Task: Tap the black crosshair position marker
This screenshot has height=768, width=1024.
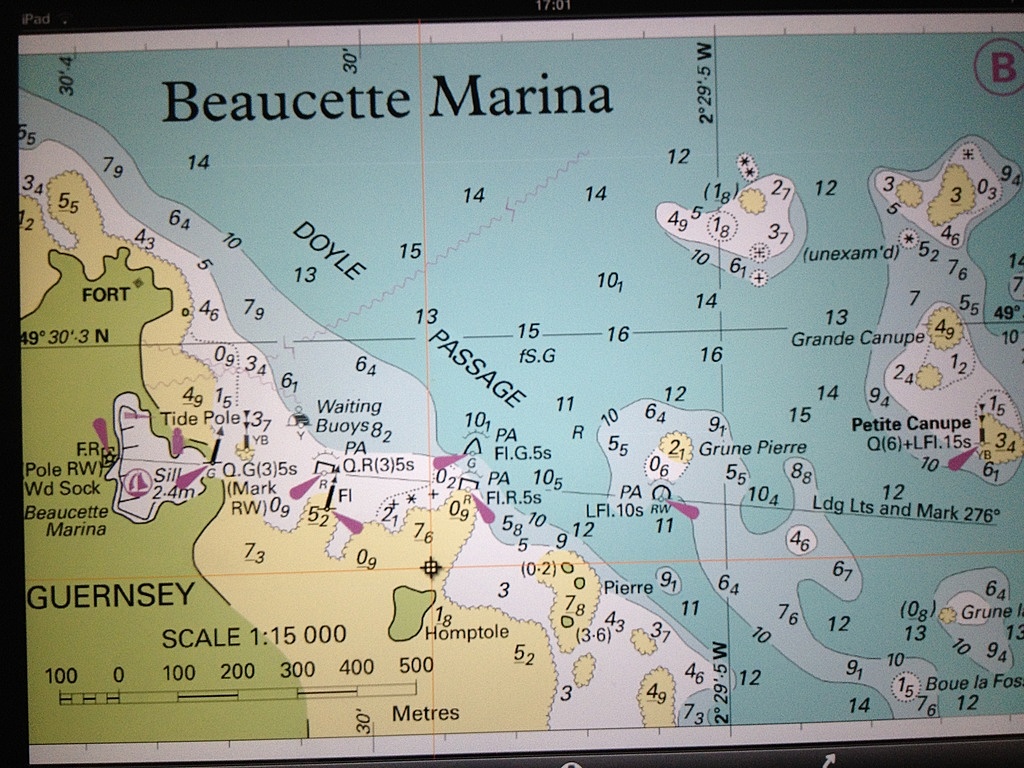Action: pos(430,568)
